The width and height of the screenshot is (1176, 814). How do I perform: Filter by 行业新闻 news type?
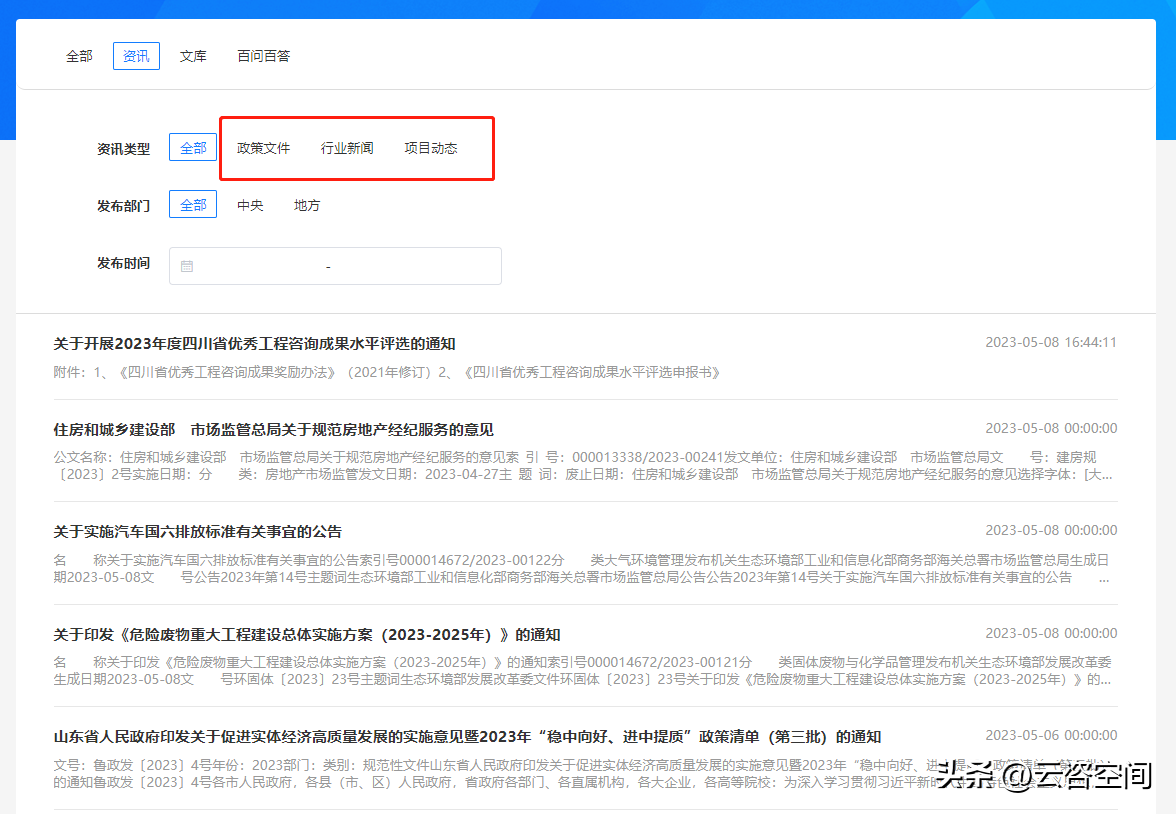pos(346,146)
